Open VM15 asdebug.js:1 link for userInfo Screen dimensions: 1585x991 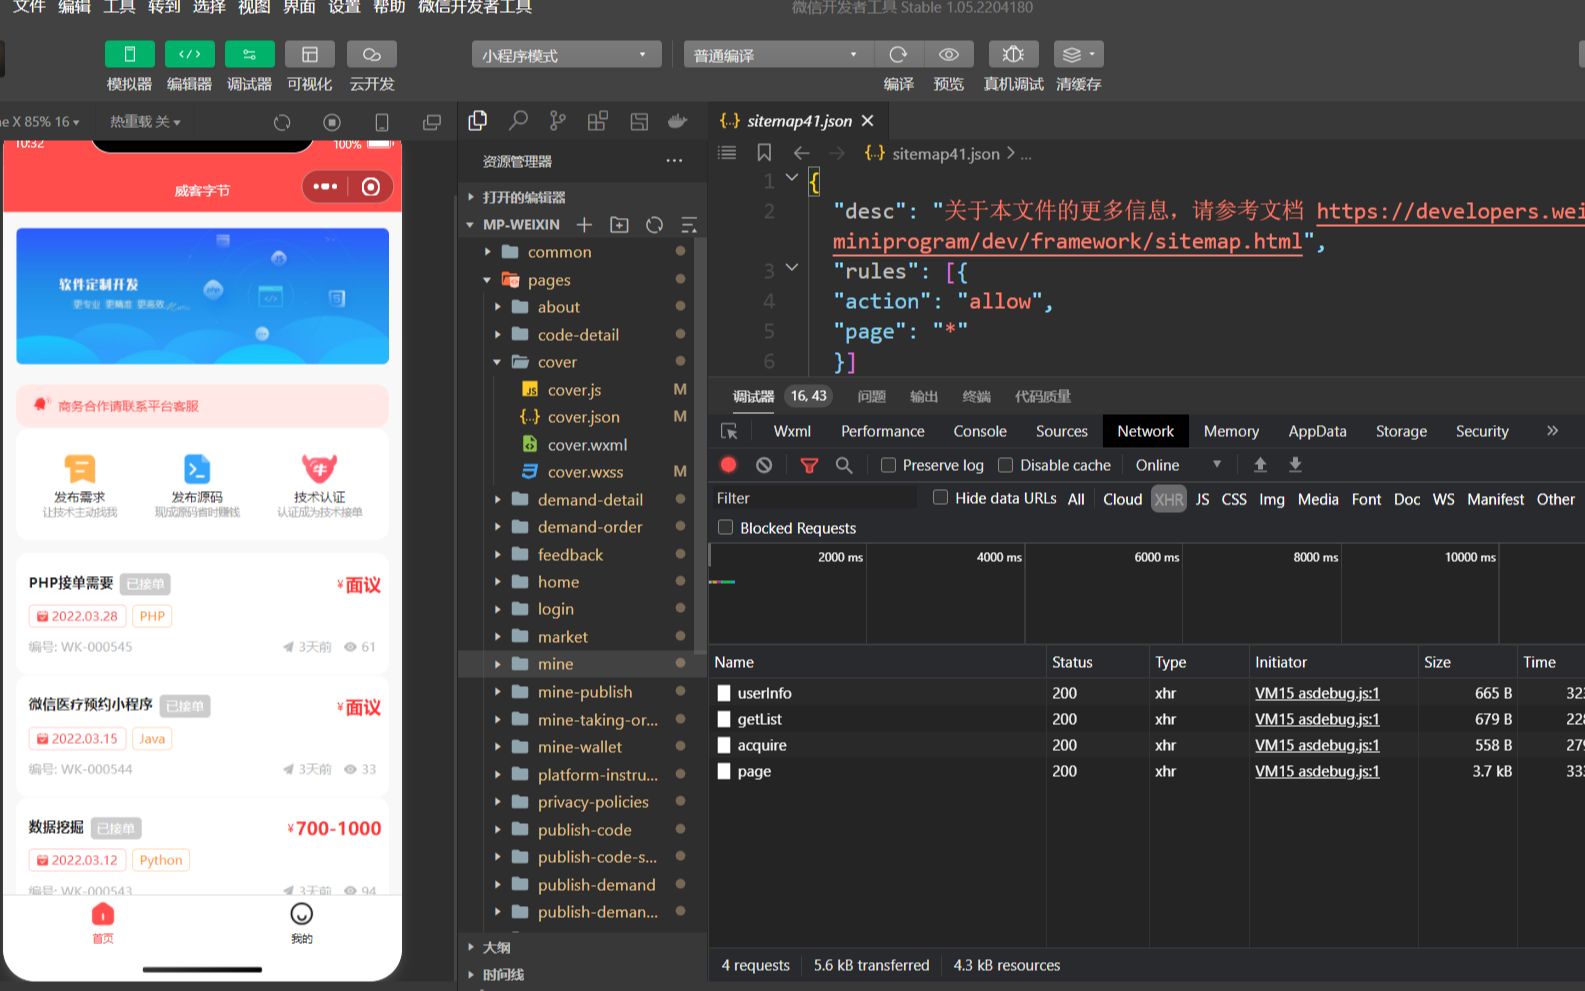click(1317, 693)
